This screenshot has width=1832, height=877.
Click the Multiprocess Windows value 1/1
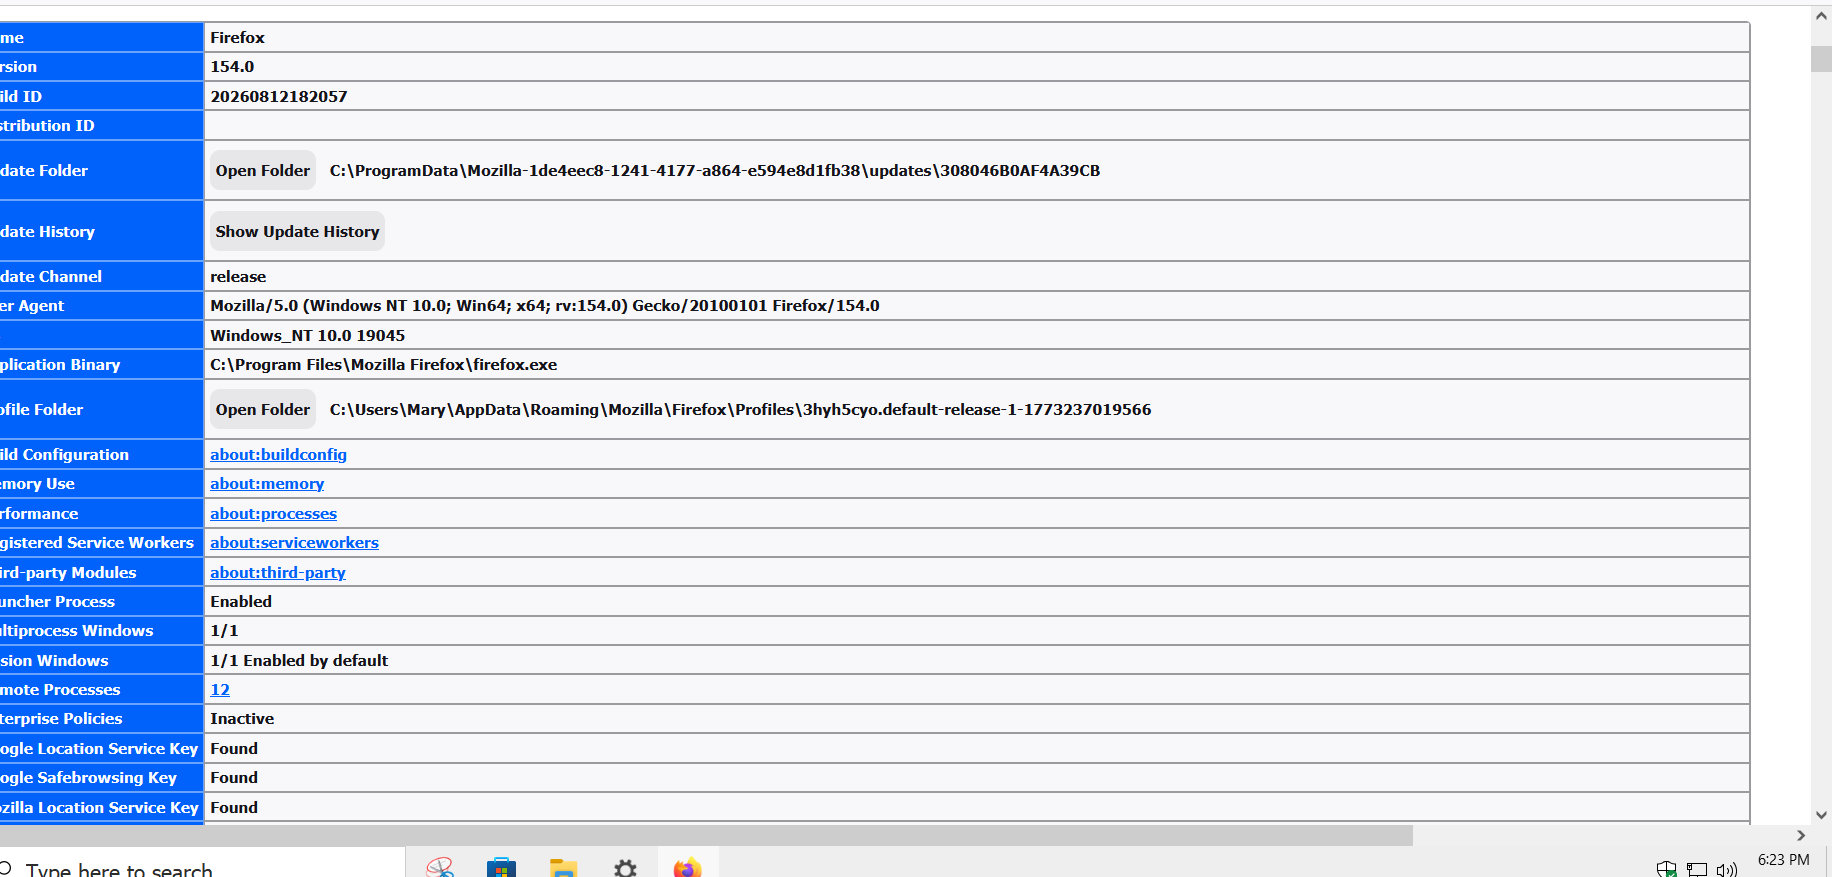(x=224, y=631)
